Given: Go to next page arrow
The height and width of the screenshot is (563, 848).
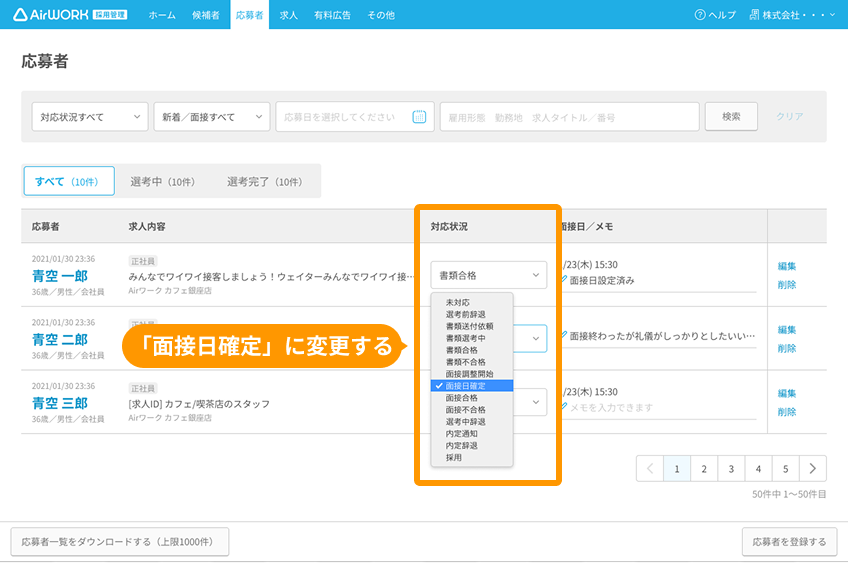Looking at the screenshot, I should (x=813, y=468).
